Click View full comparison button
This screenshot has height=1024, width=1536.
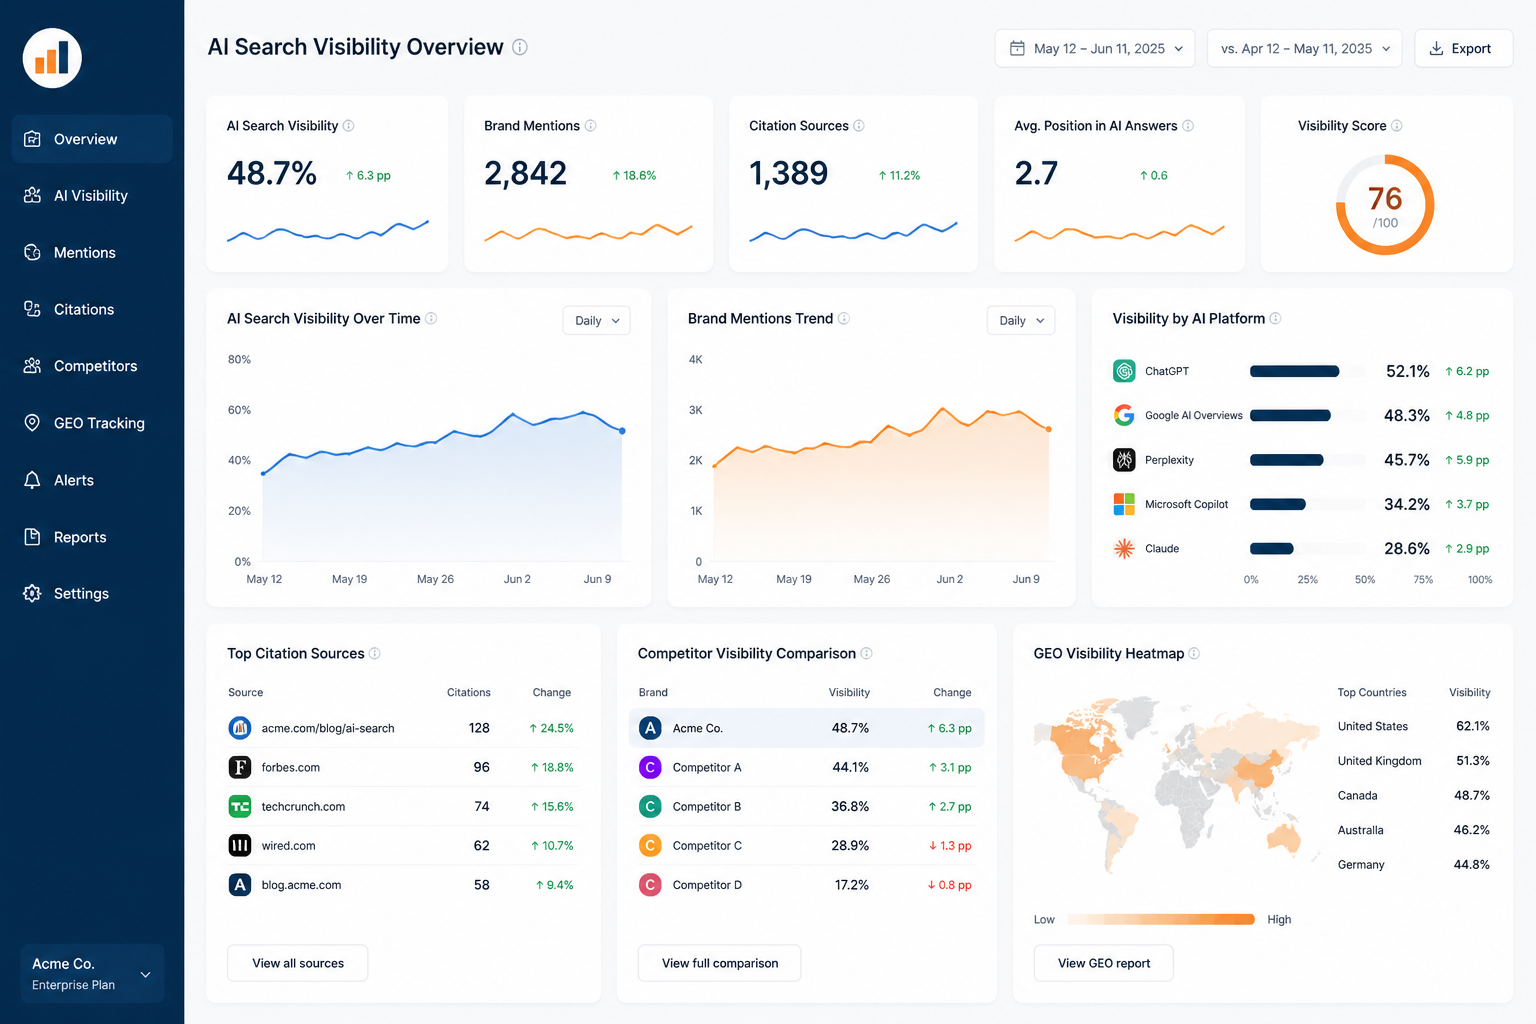click(720, 963)
